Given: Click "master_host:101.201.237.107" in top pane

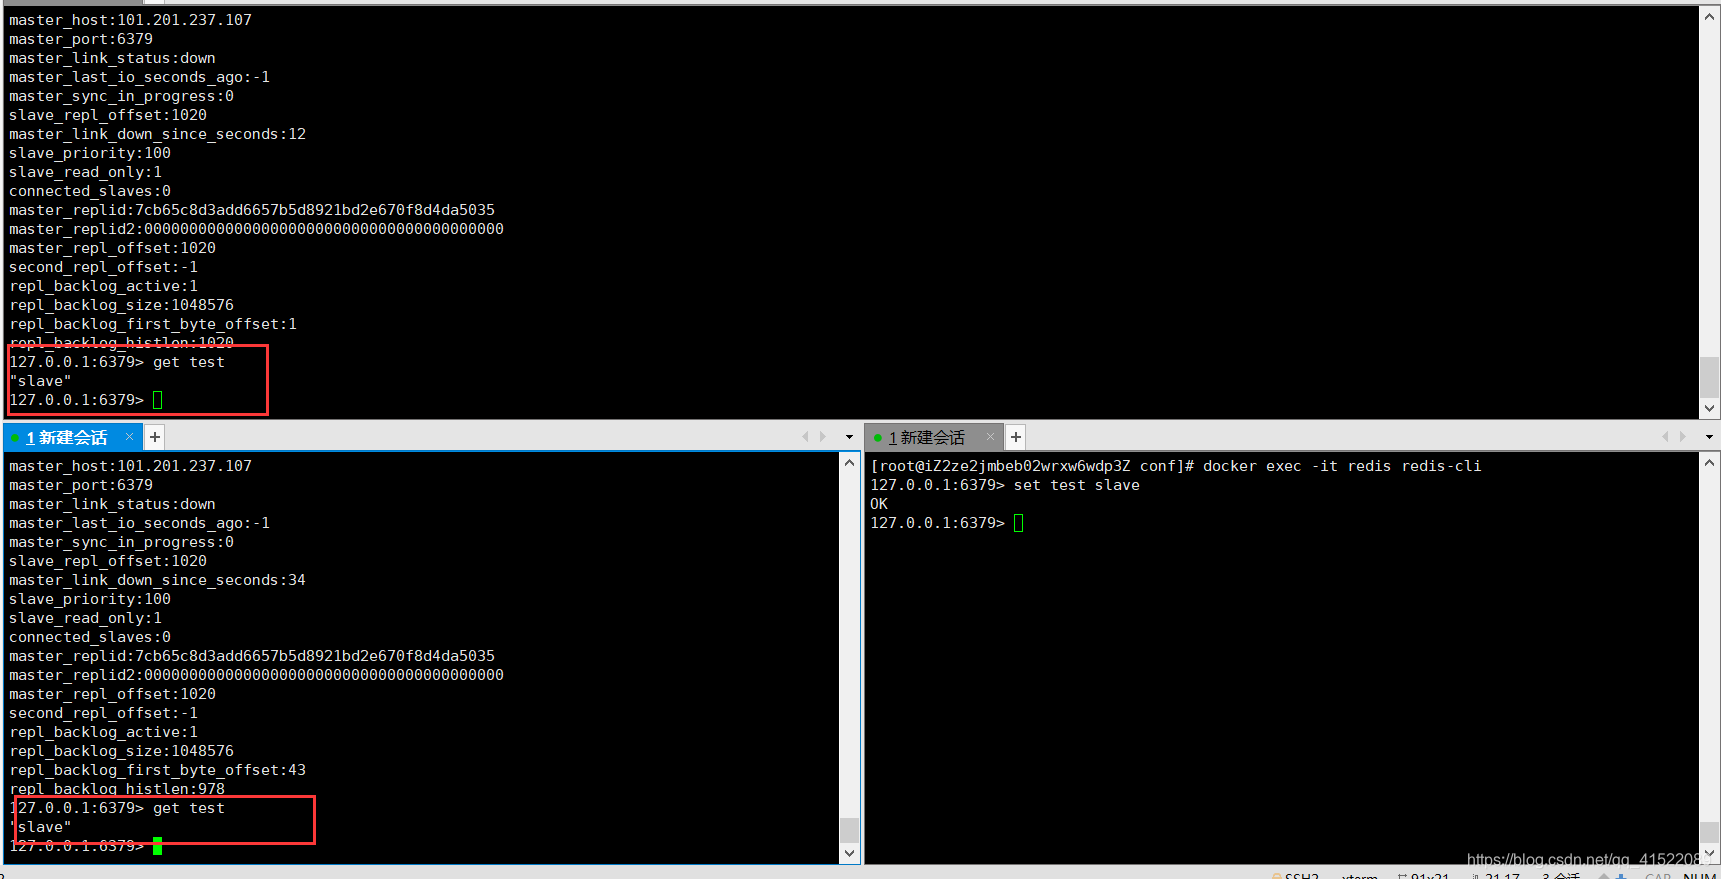Looking at the screenshot, I should 130,20.
